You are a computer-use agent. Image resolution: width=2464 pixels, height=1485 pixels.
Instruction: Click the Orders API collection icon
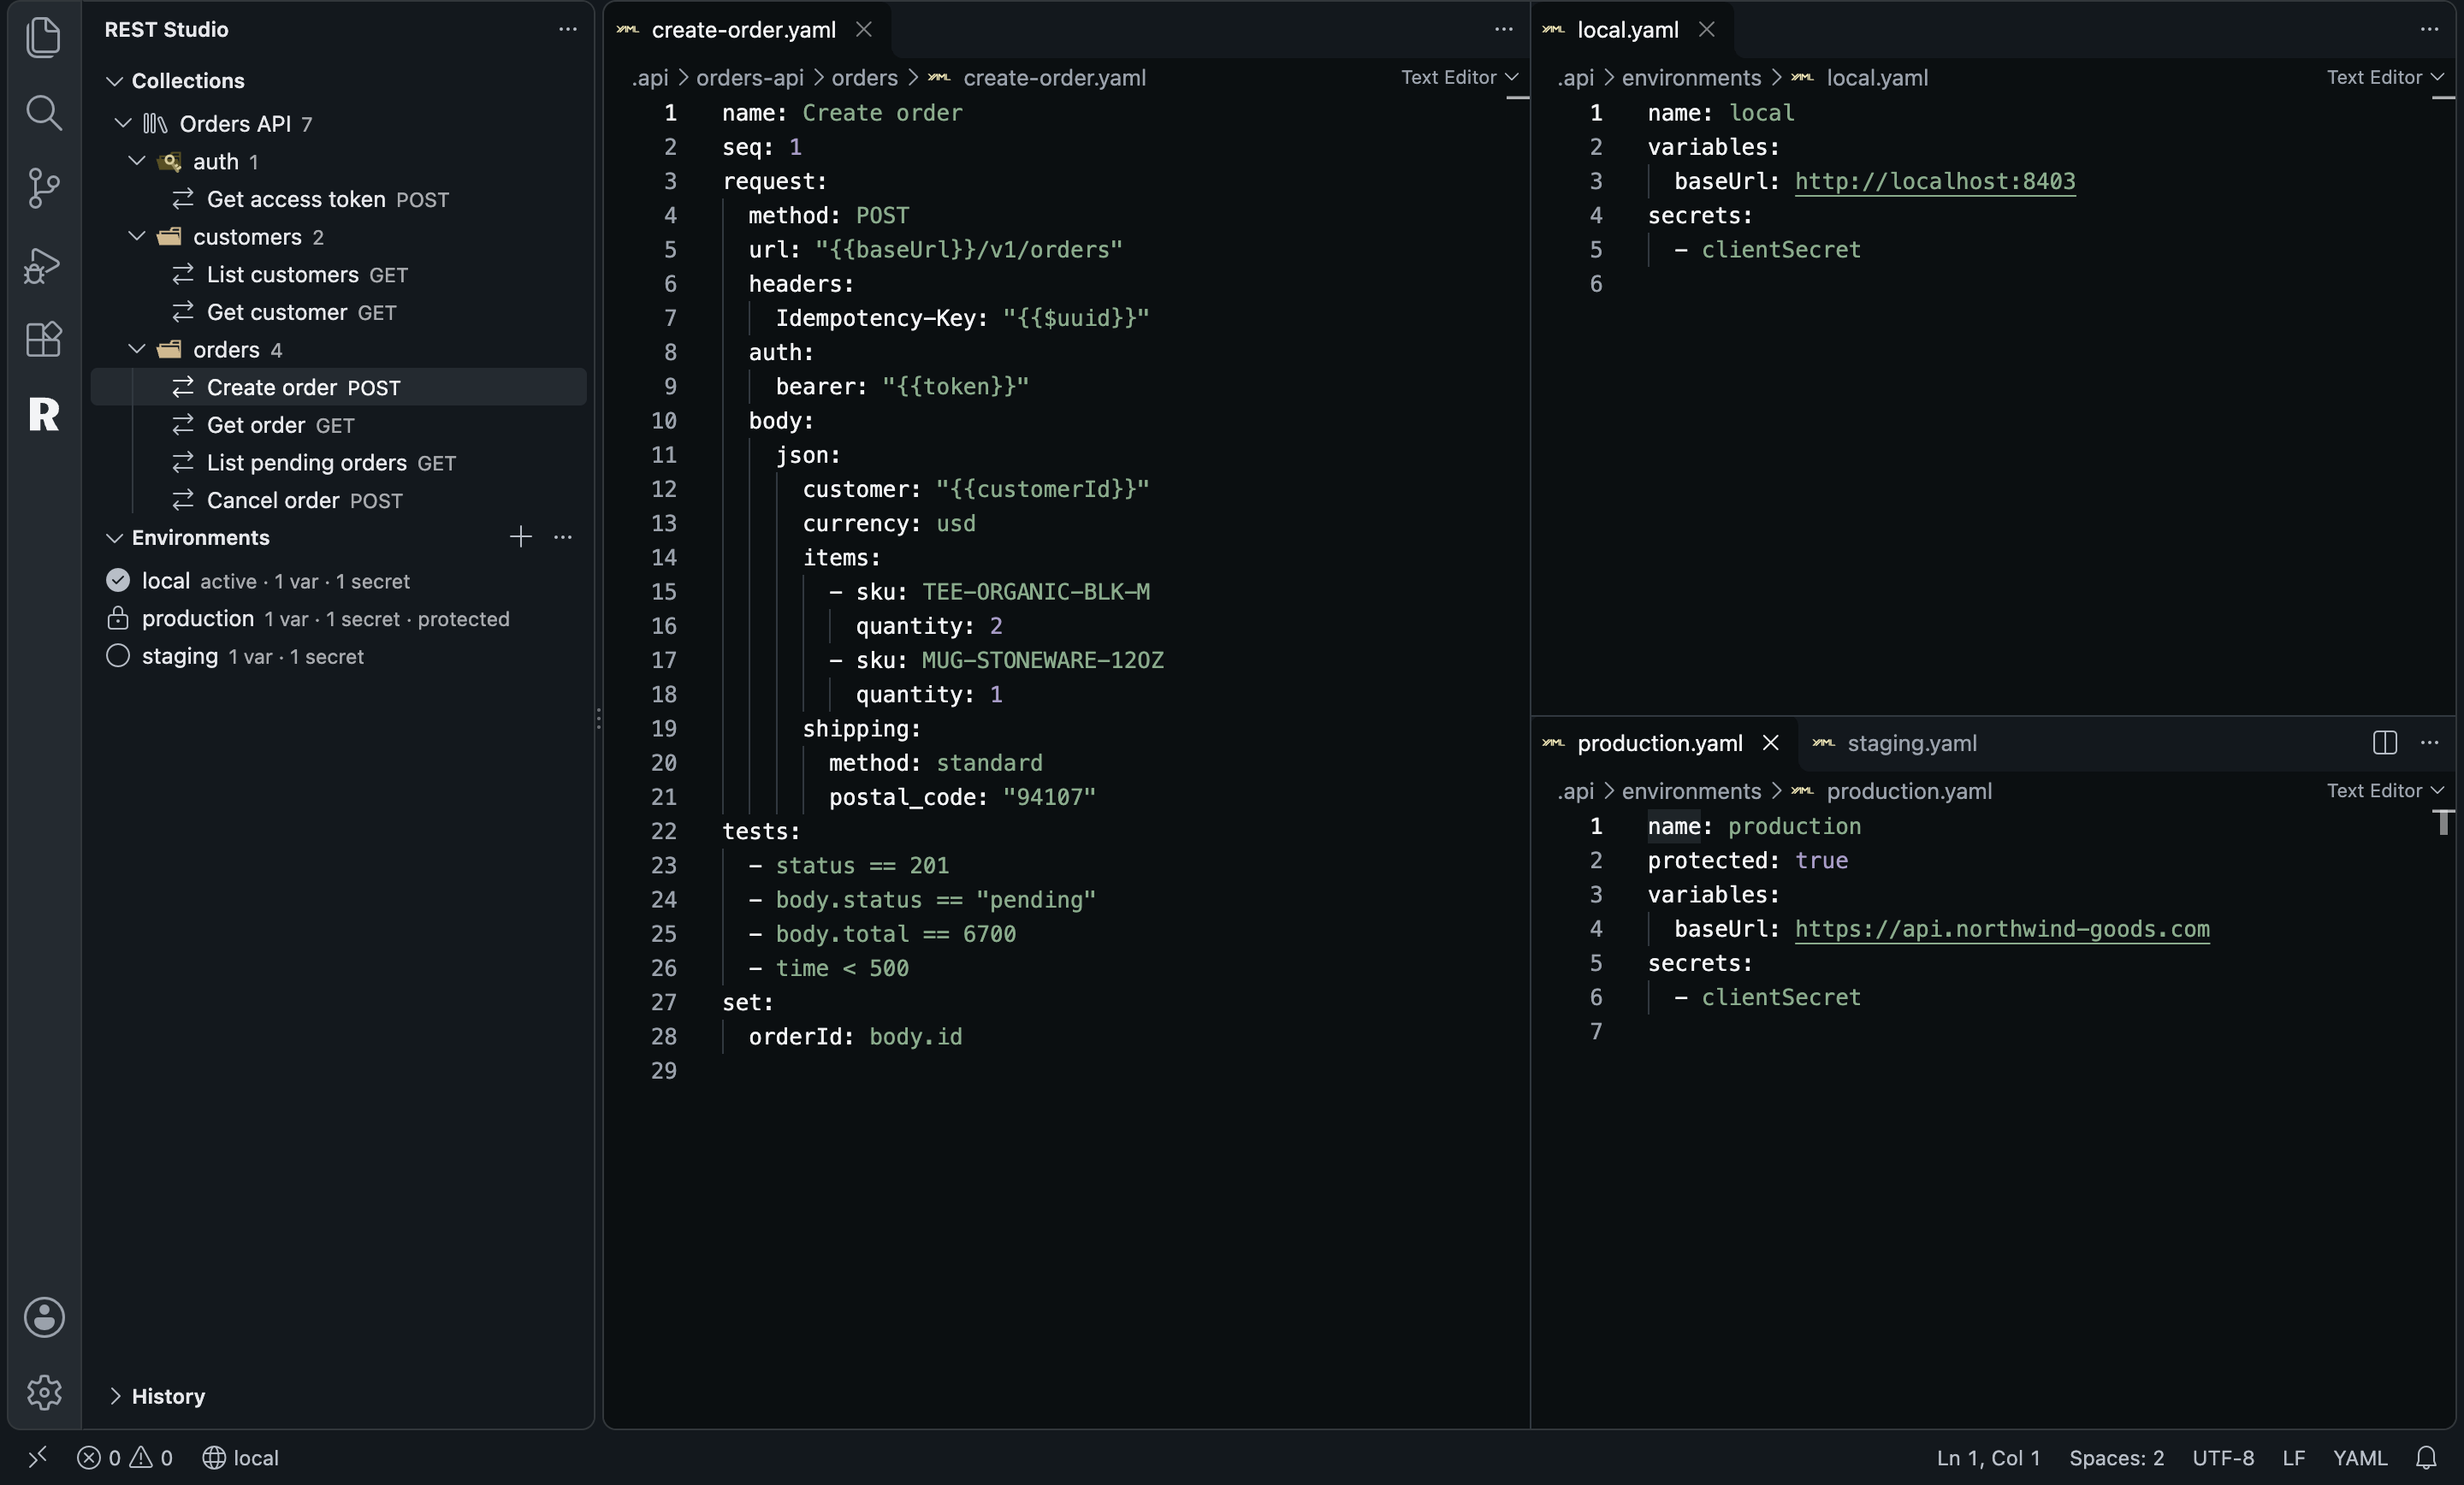155,124
